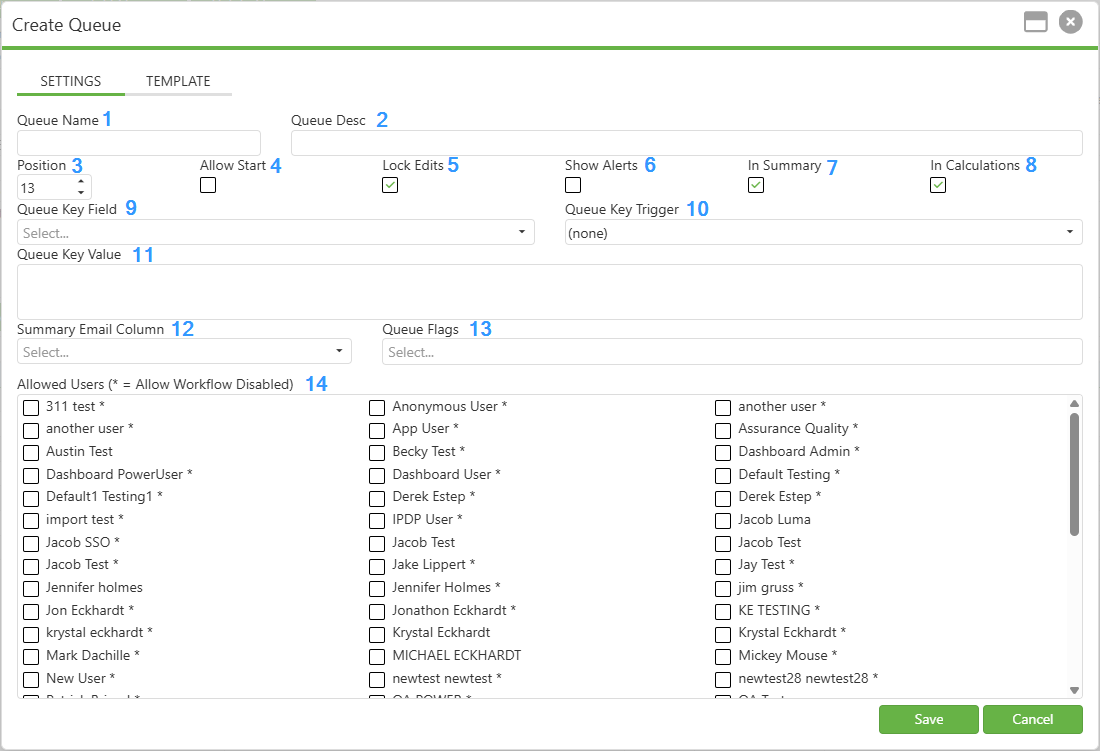Enable the Allow Start checkbox
Image resolution: width=1100 pixels, height=751 pixels.
click(x=208, y=185)
